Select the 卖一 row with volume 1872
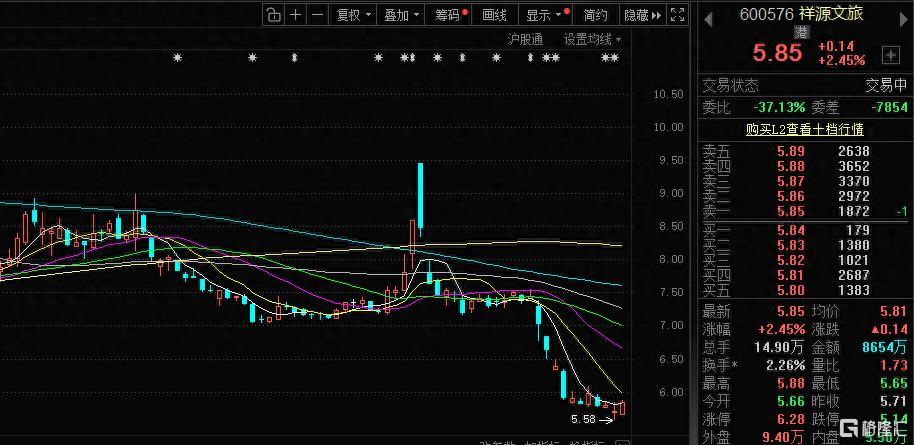The height and width of the screenshot is (445, 914). click(804, 211)
